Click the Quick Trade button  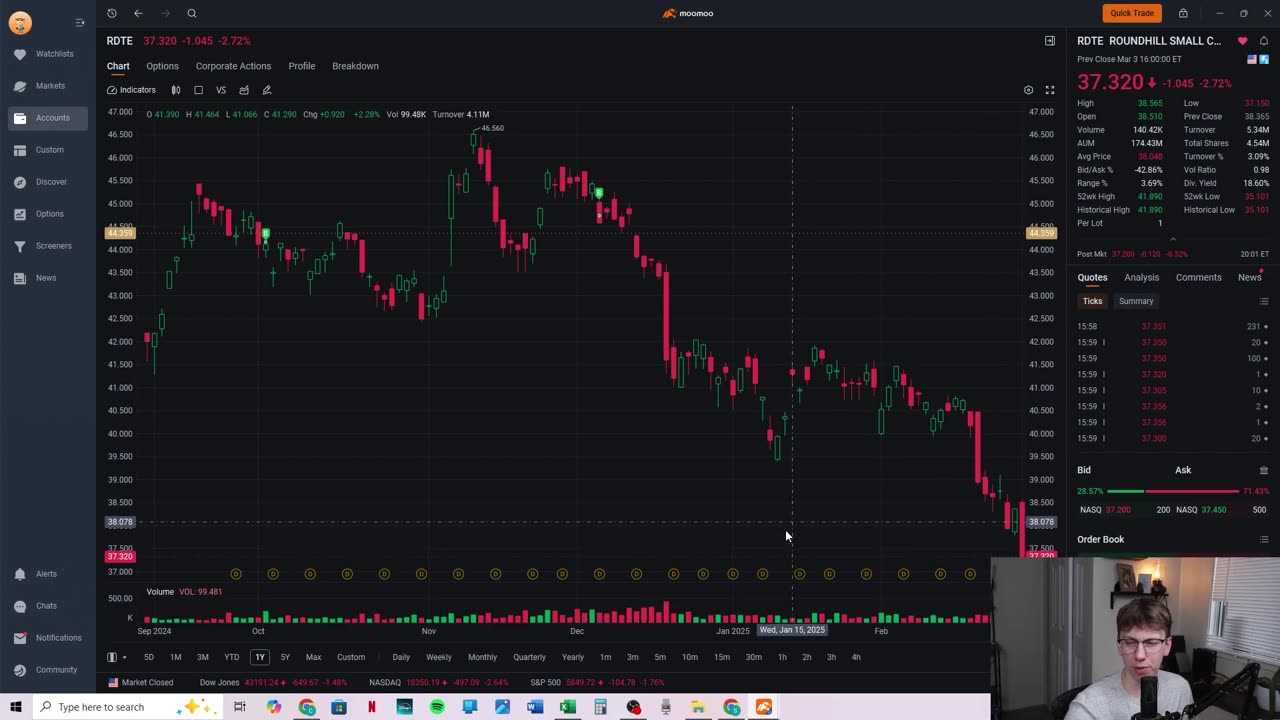click(x=1132, y=13)
